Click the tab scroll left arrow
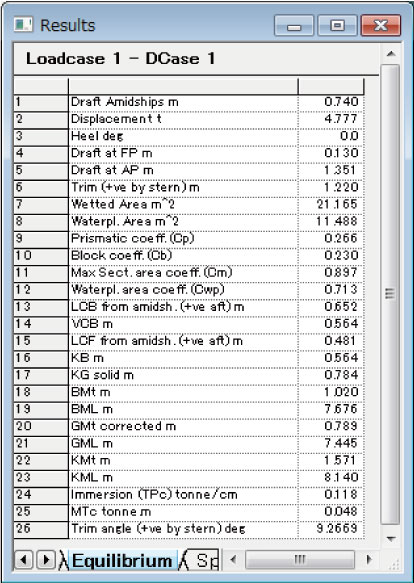 [23, 560]
